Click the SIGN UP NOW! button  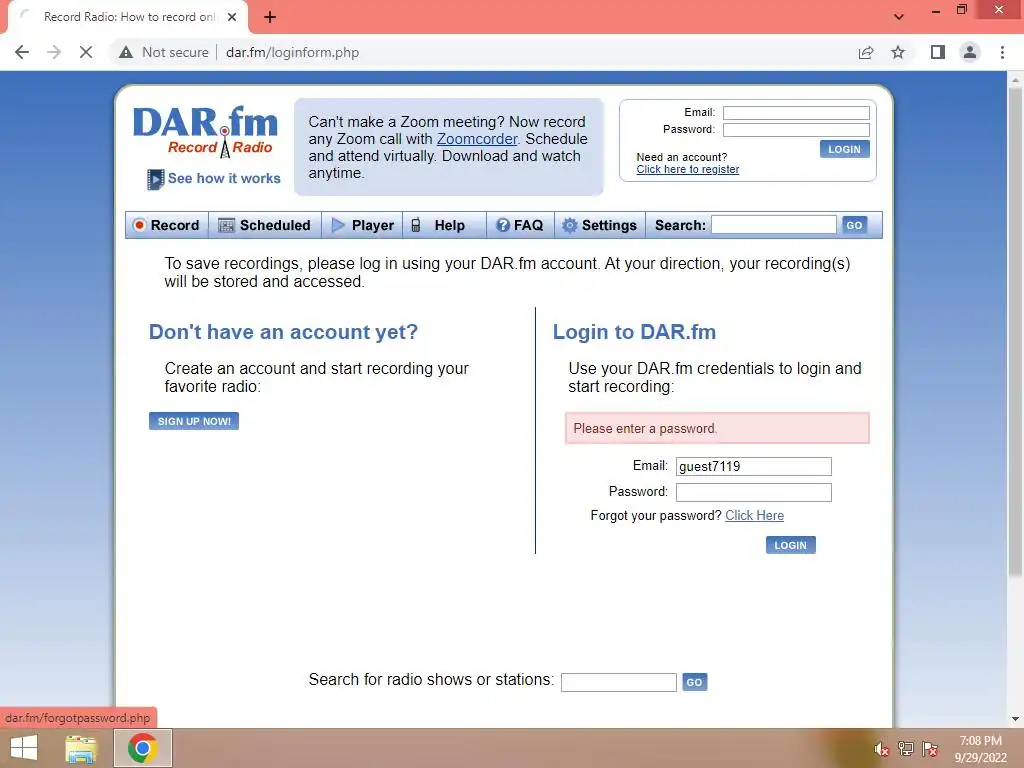click(x=194, y=421)
